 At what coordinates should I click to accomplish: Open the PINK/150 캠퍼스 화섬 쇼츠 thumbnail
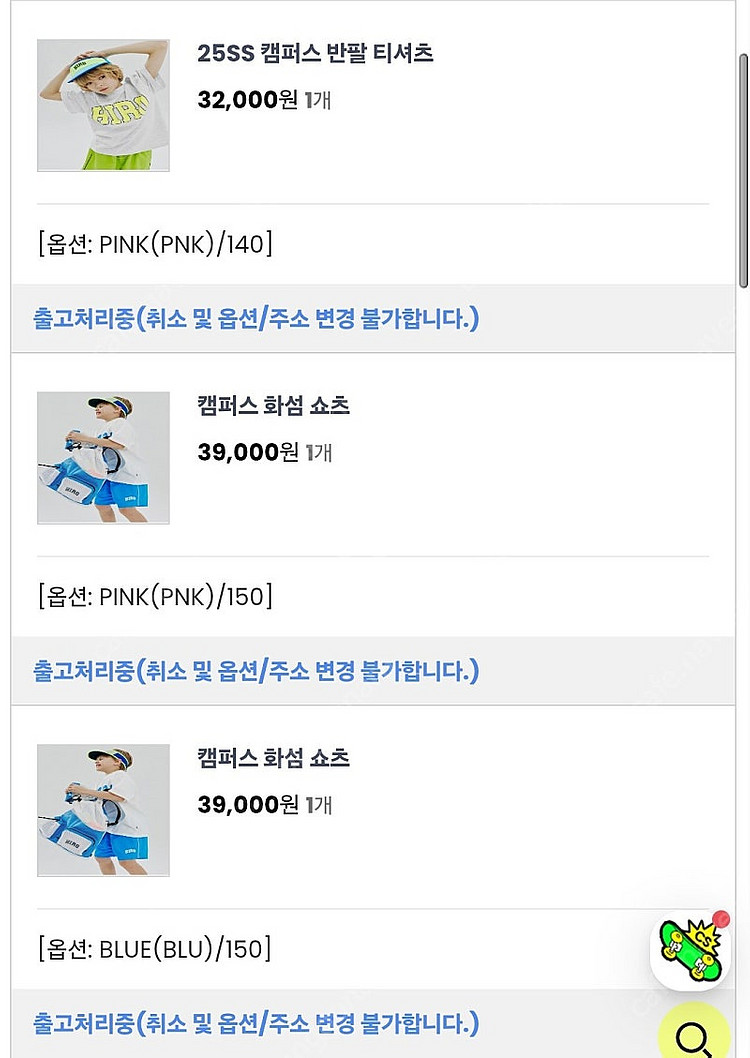[103, 458]
